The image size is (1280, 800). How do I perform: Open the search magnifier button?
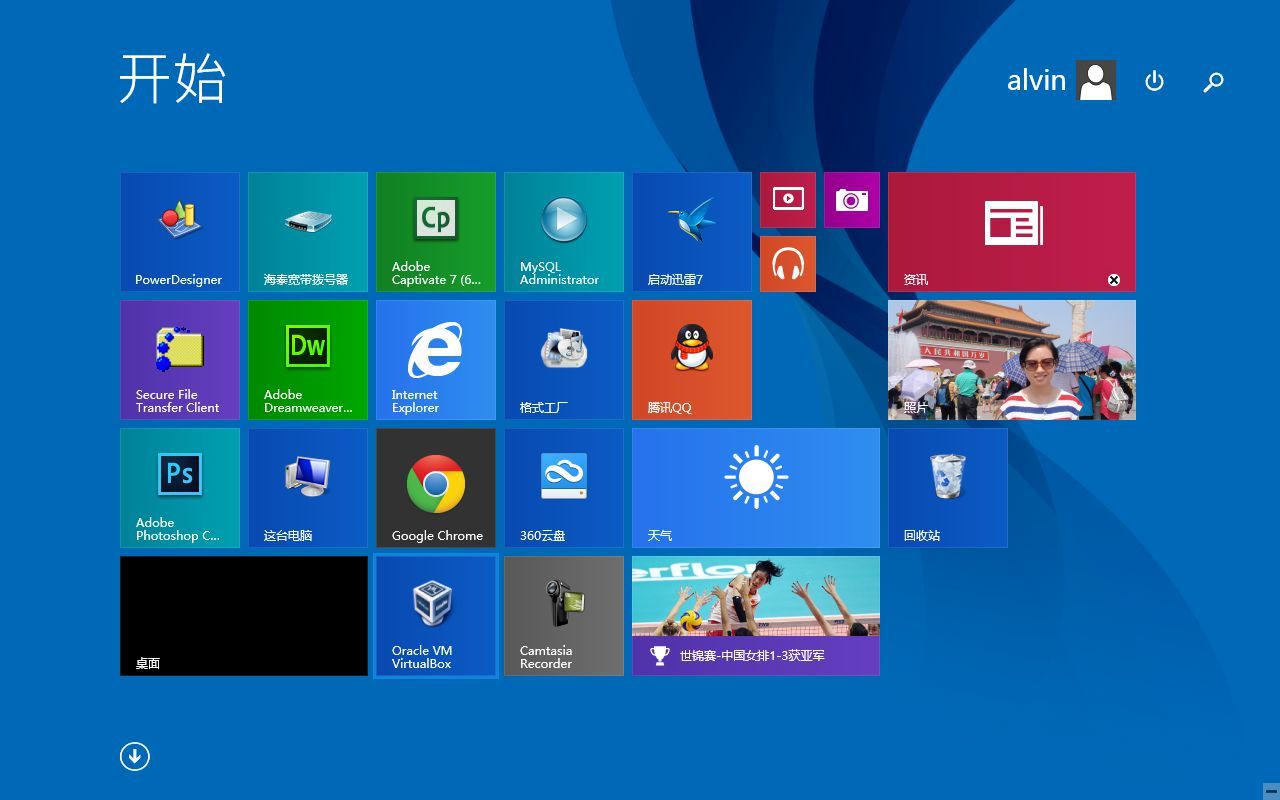pyautogui.click(x=1213, y=82)
